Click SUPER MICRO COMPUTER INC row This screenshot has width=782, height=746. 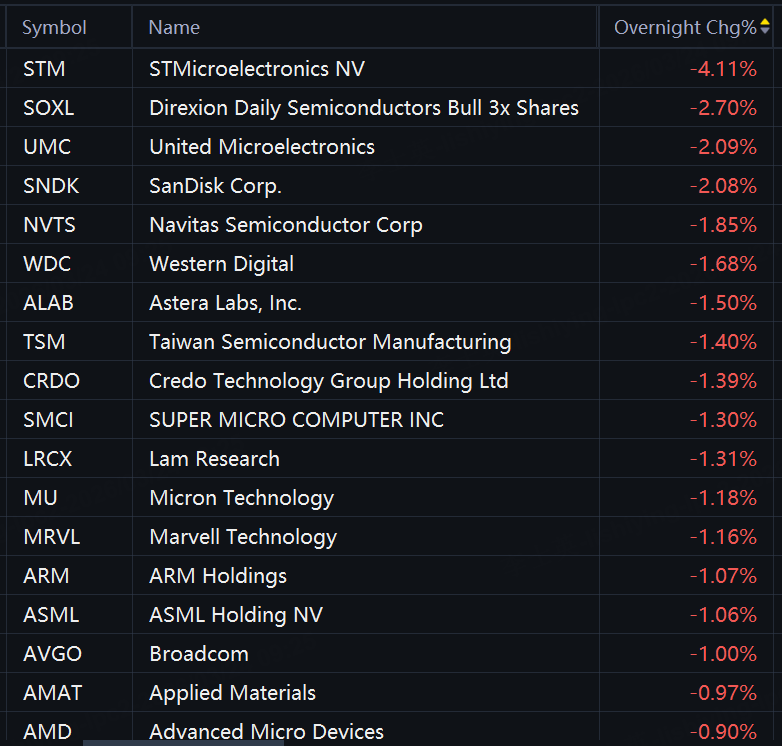point(296,420)
